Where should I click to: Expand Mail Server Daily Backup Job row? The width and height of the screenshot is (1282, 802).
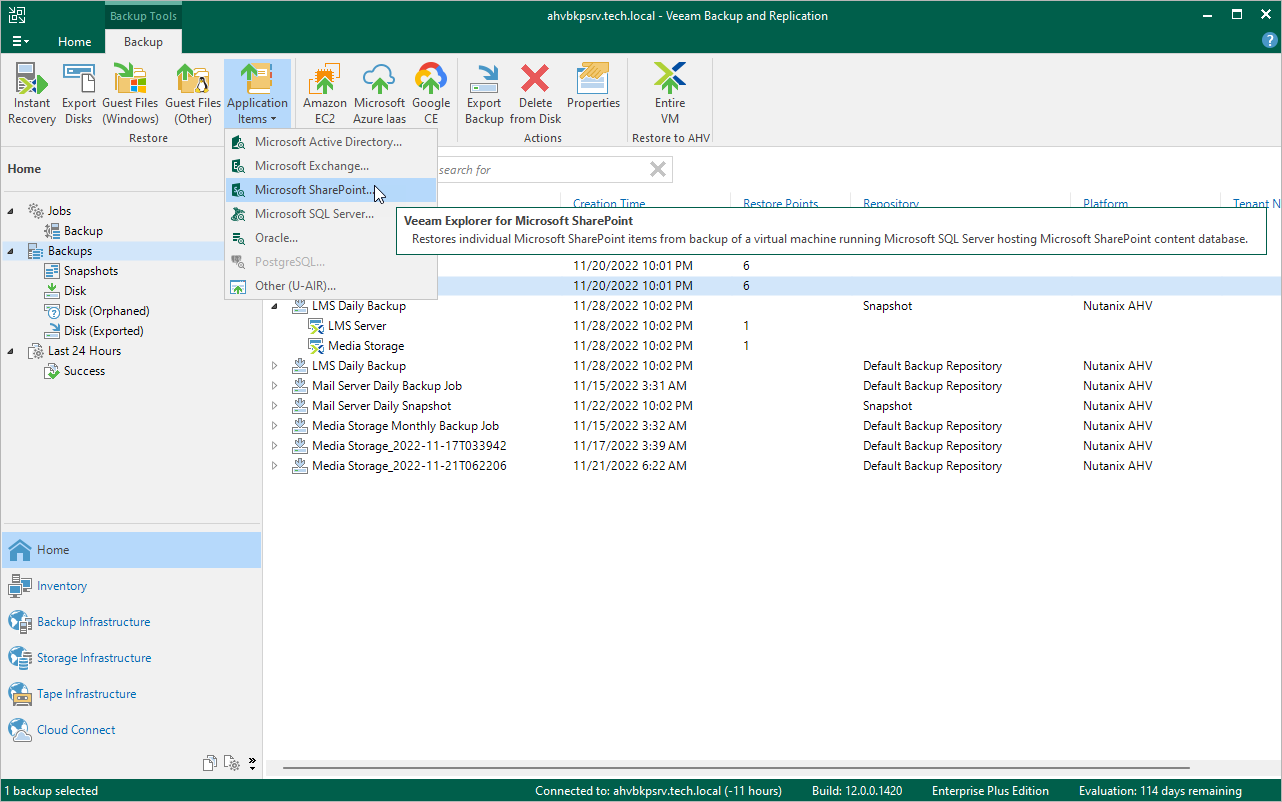click(x=275, y=386)
